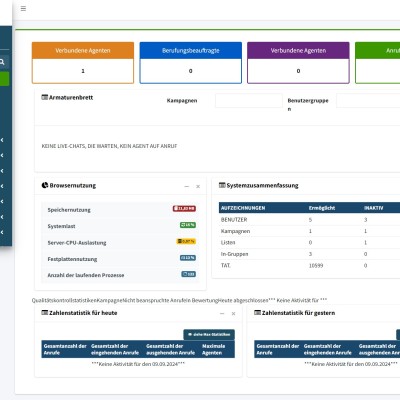Select the TAT row in system summary

point(309,265)
